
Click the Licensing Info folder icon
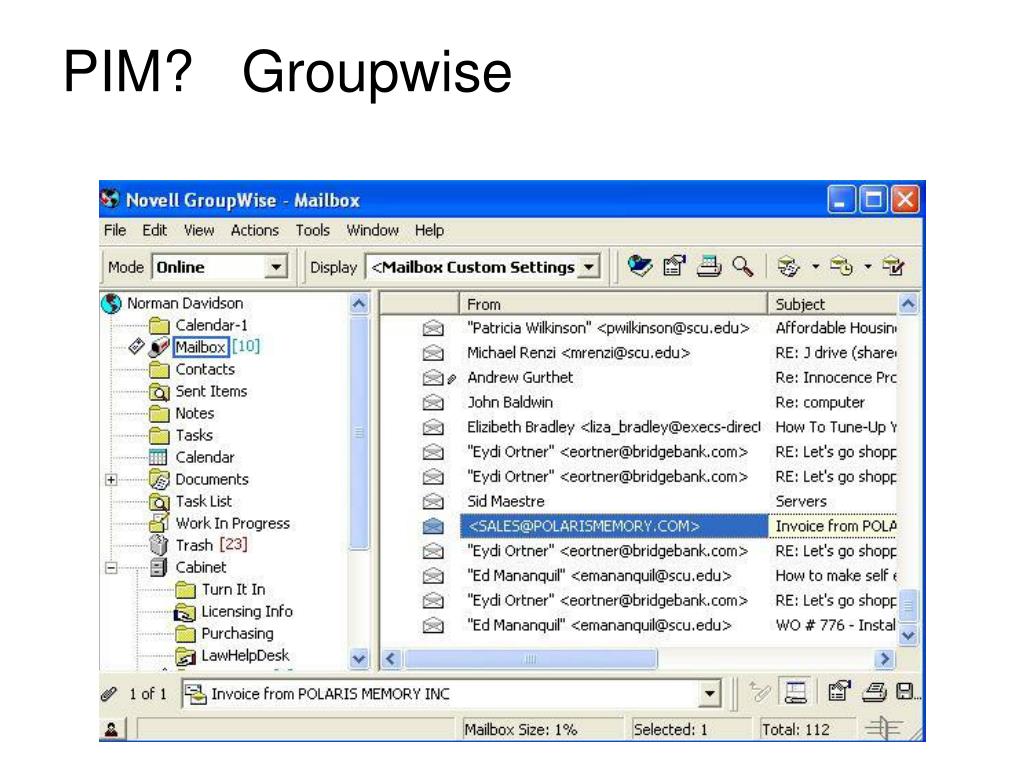point(185,613)
